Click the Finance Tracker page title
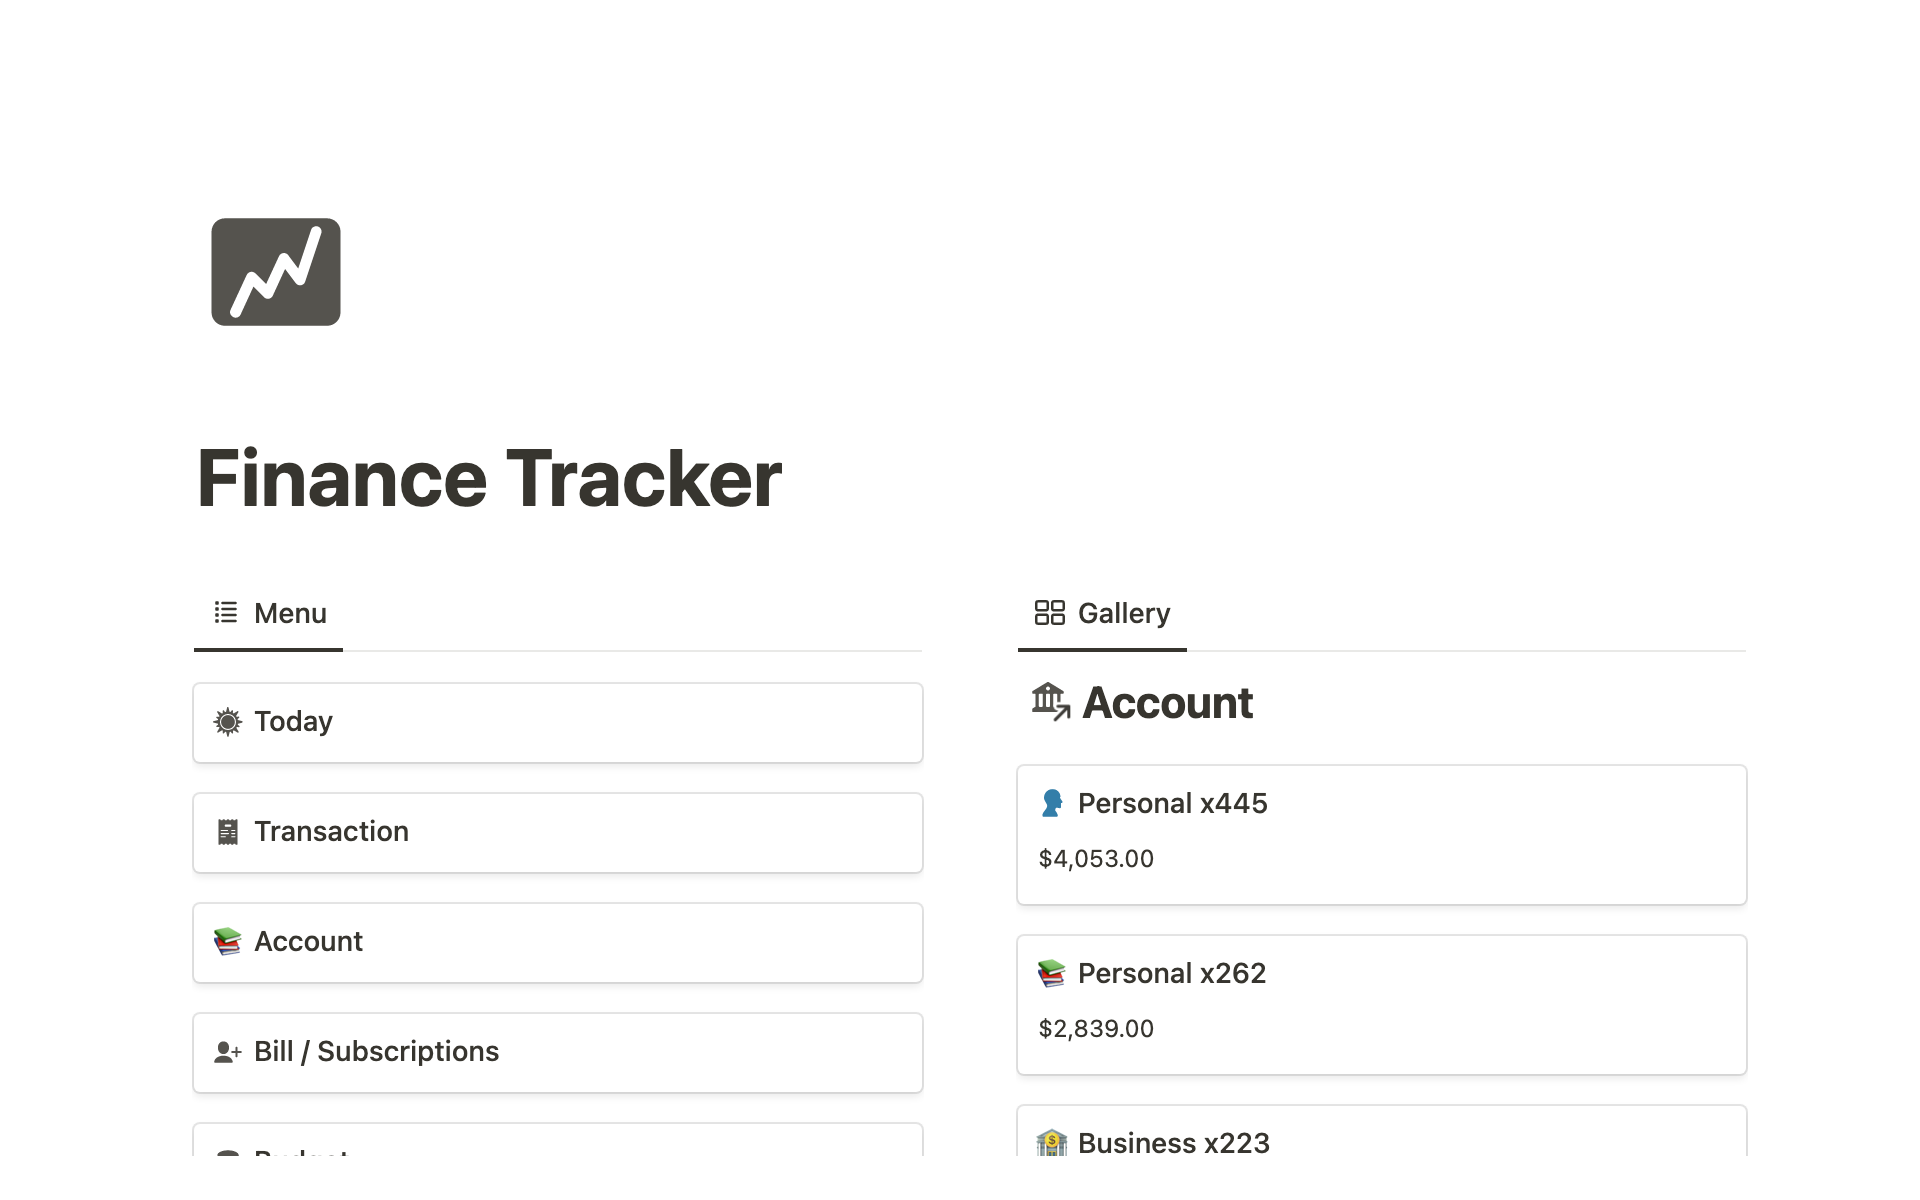Image resolution: width=1920 pixels, height=1200 pixels. pos(489,479)
